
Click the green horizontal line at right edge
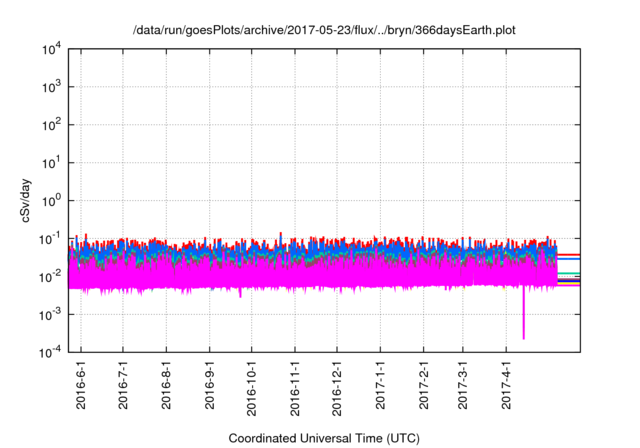click(x=569, y=273)
